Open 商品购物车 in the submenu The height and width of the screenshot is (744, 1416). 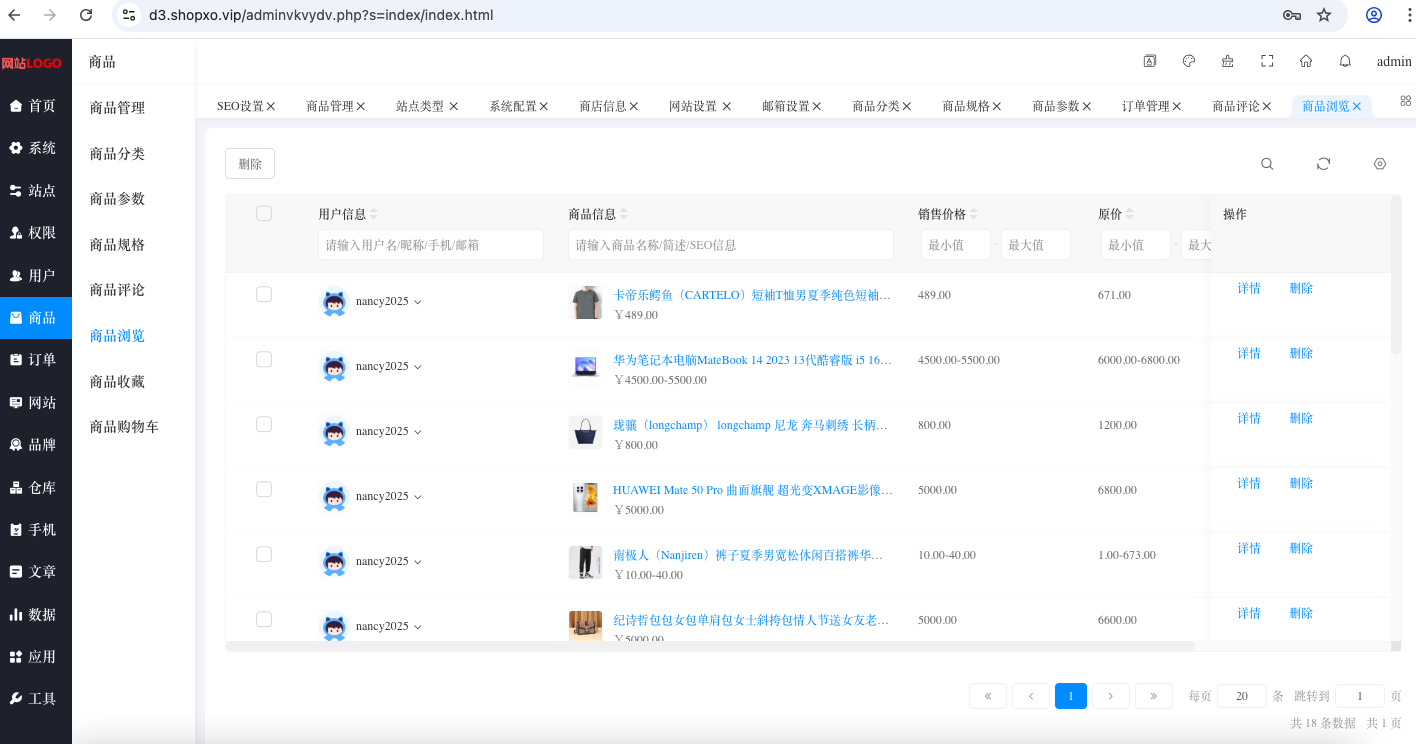124,427
